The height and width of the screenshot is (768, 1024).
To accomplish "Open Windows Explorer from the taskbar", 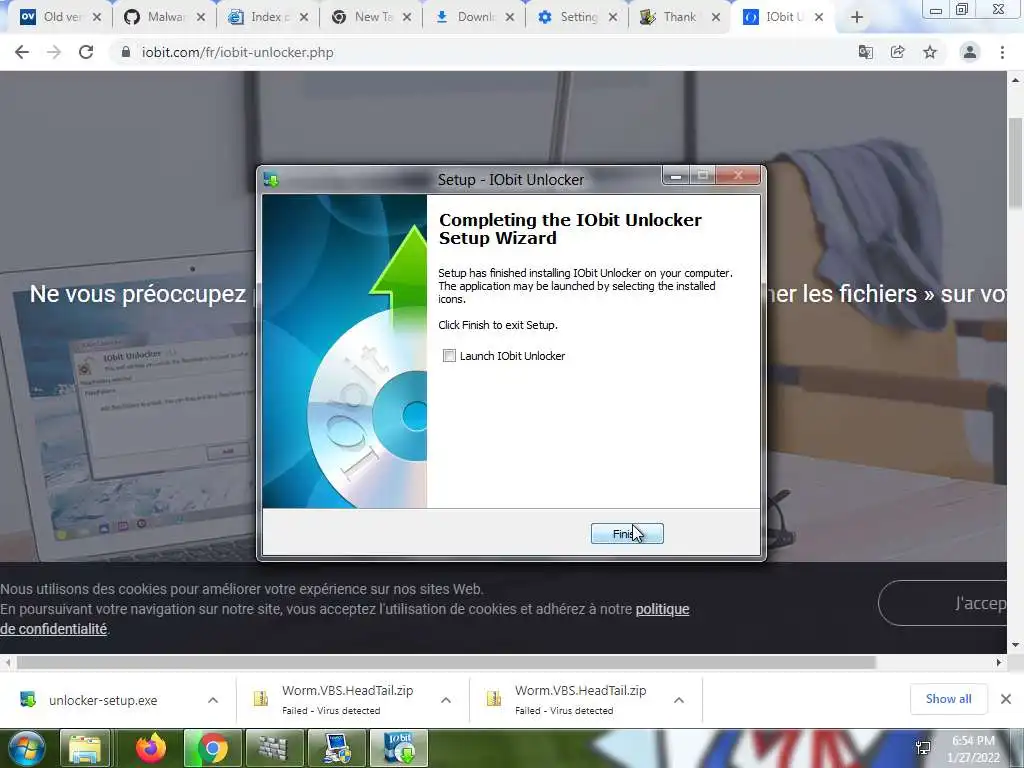I will pyautogui.click(x=85, y=748).
